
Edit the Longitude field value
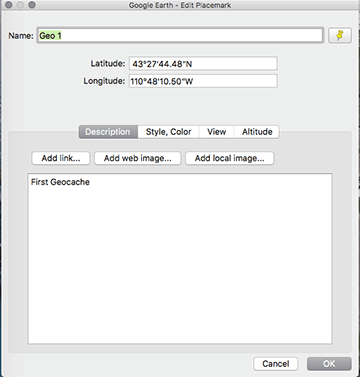point(203,81)
